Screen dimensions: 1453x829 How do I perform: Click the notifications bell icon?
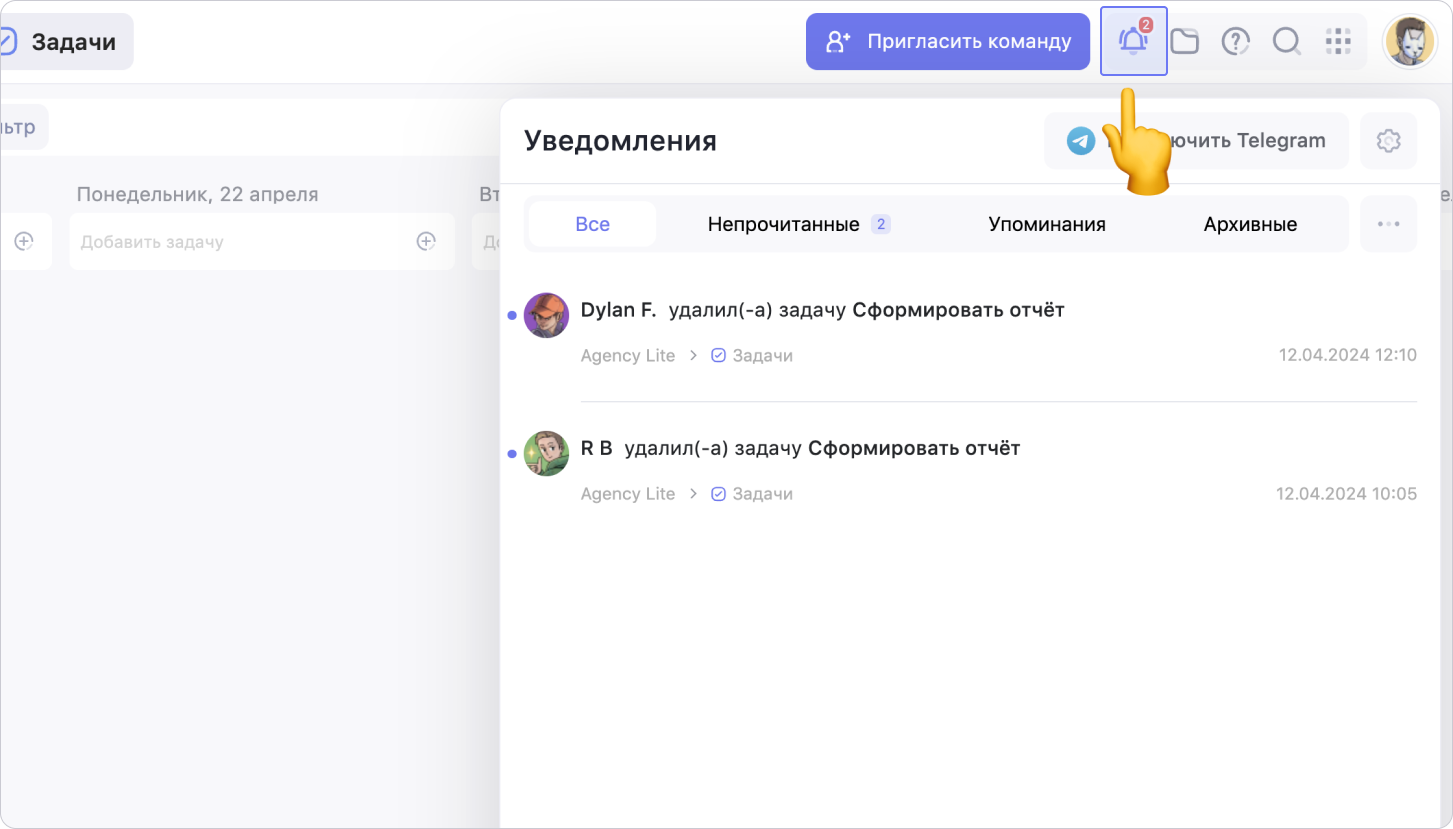coord(1133,41)
